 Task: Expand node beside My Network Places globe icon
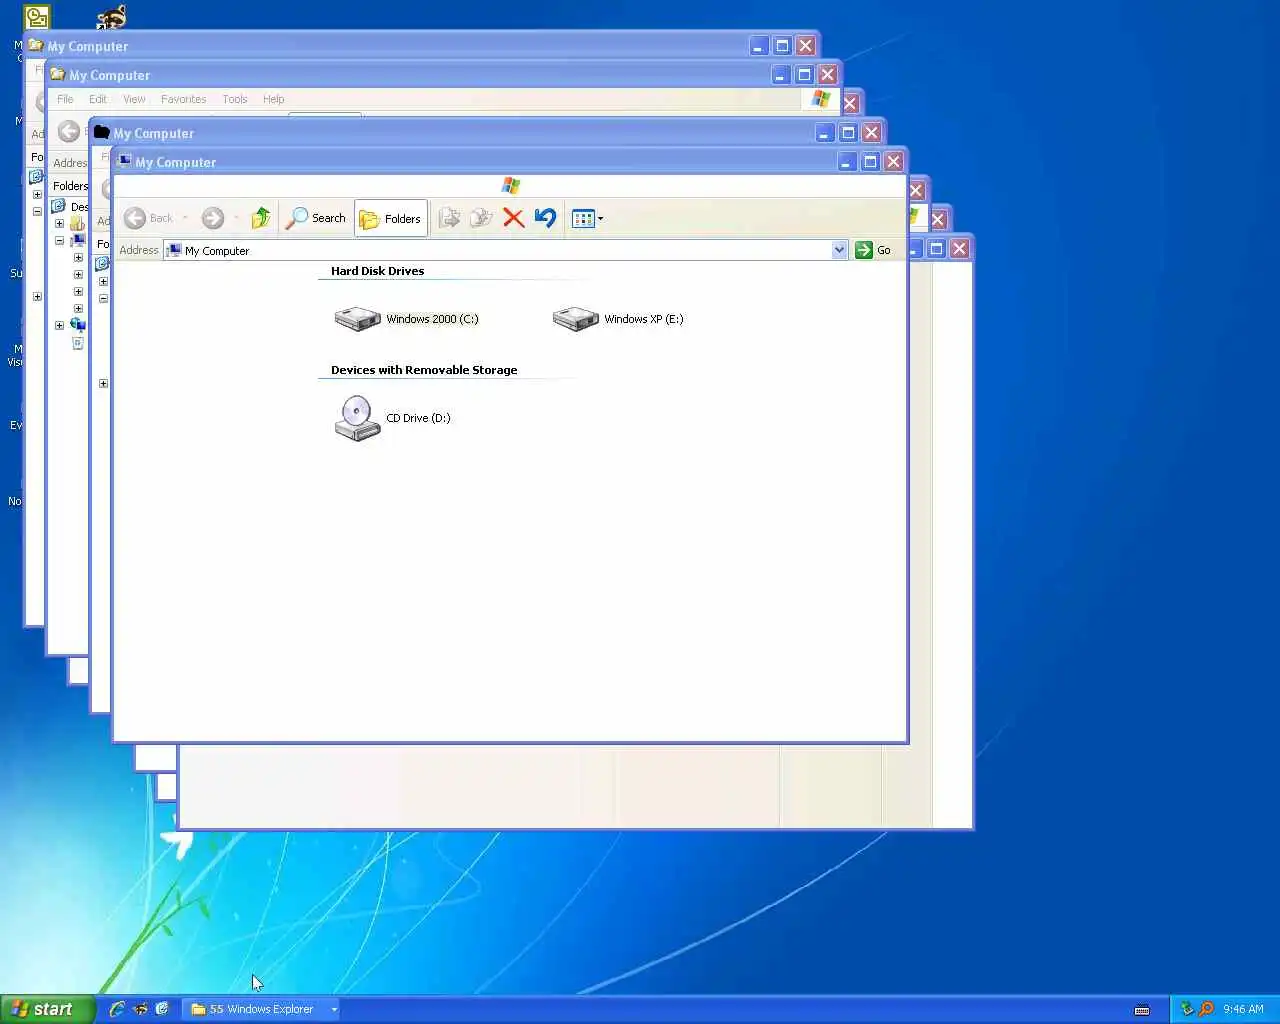click(59, 325)
